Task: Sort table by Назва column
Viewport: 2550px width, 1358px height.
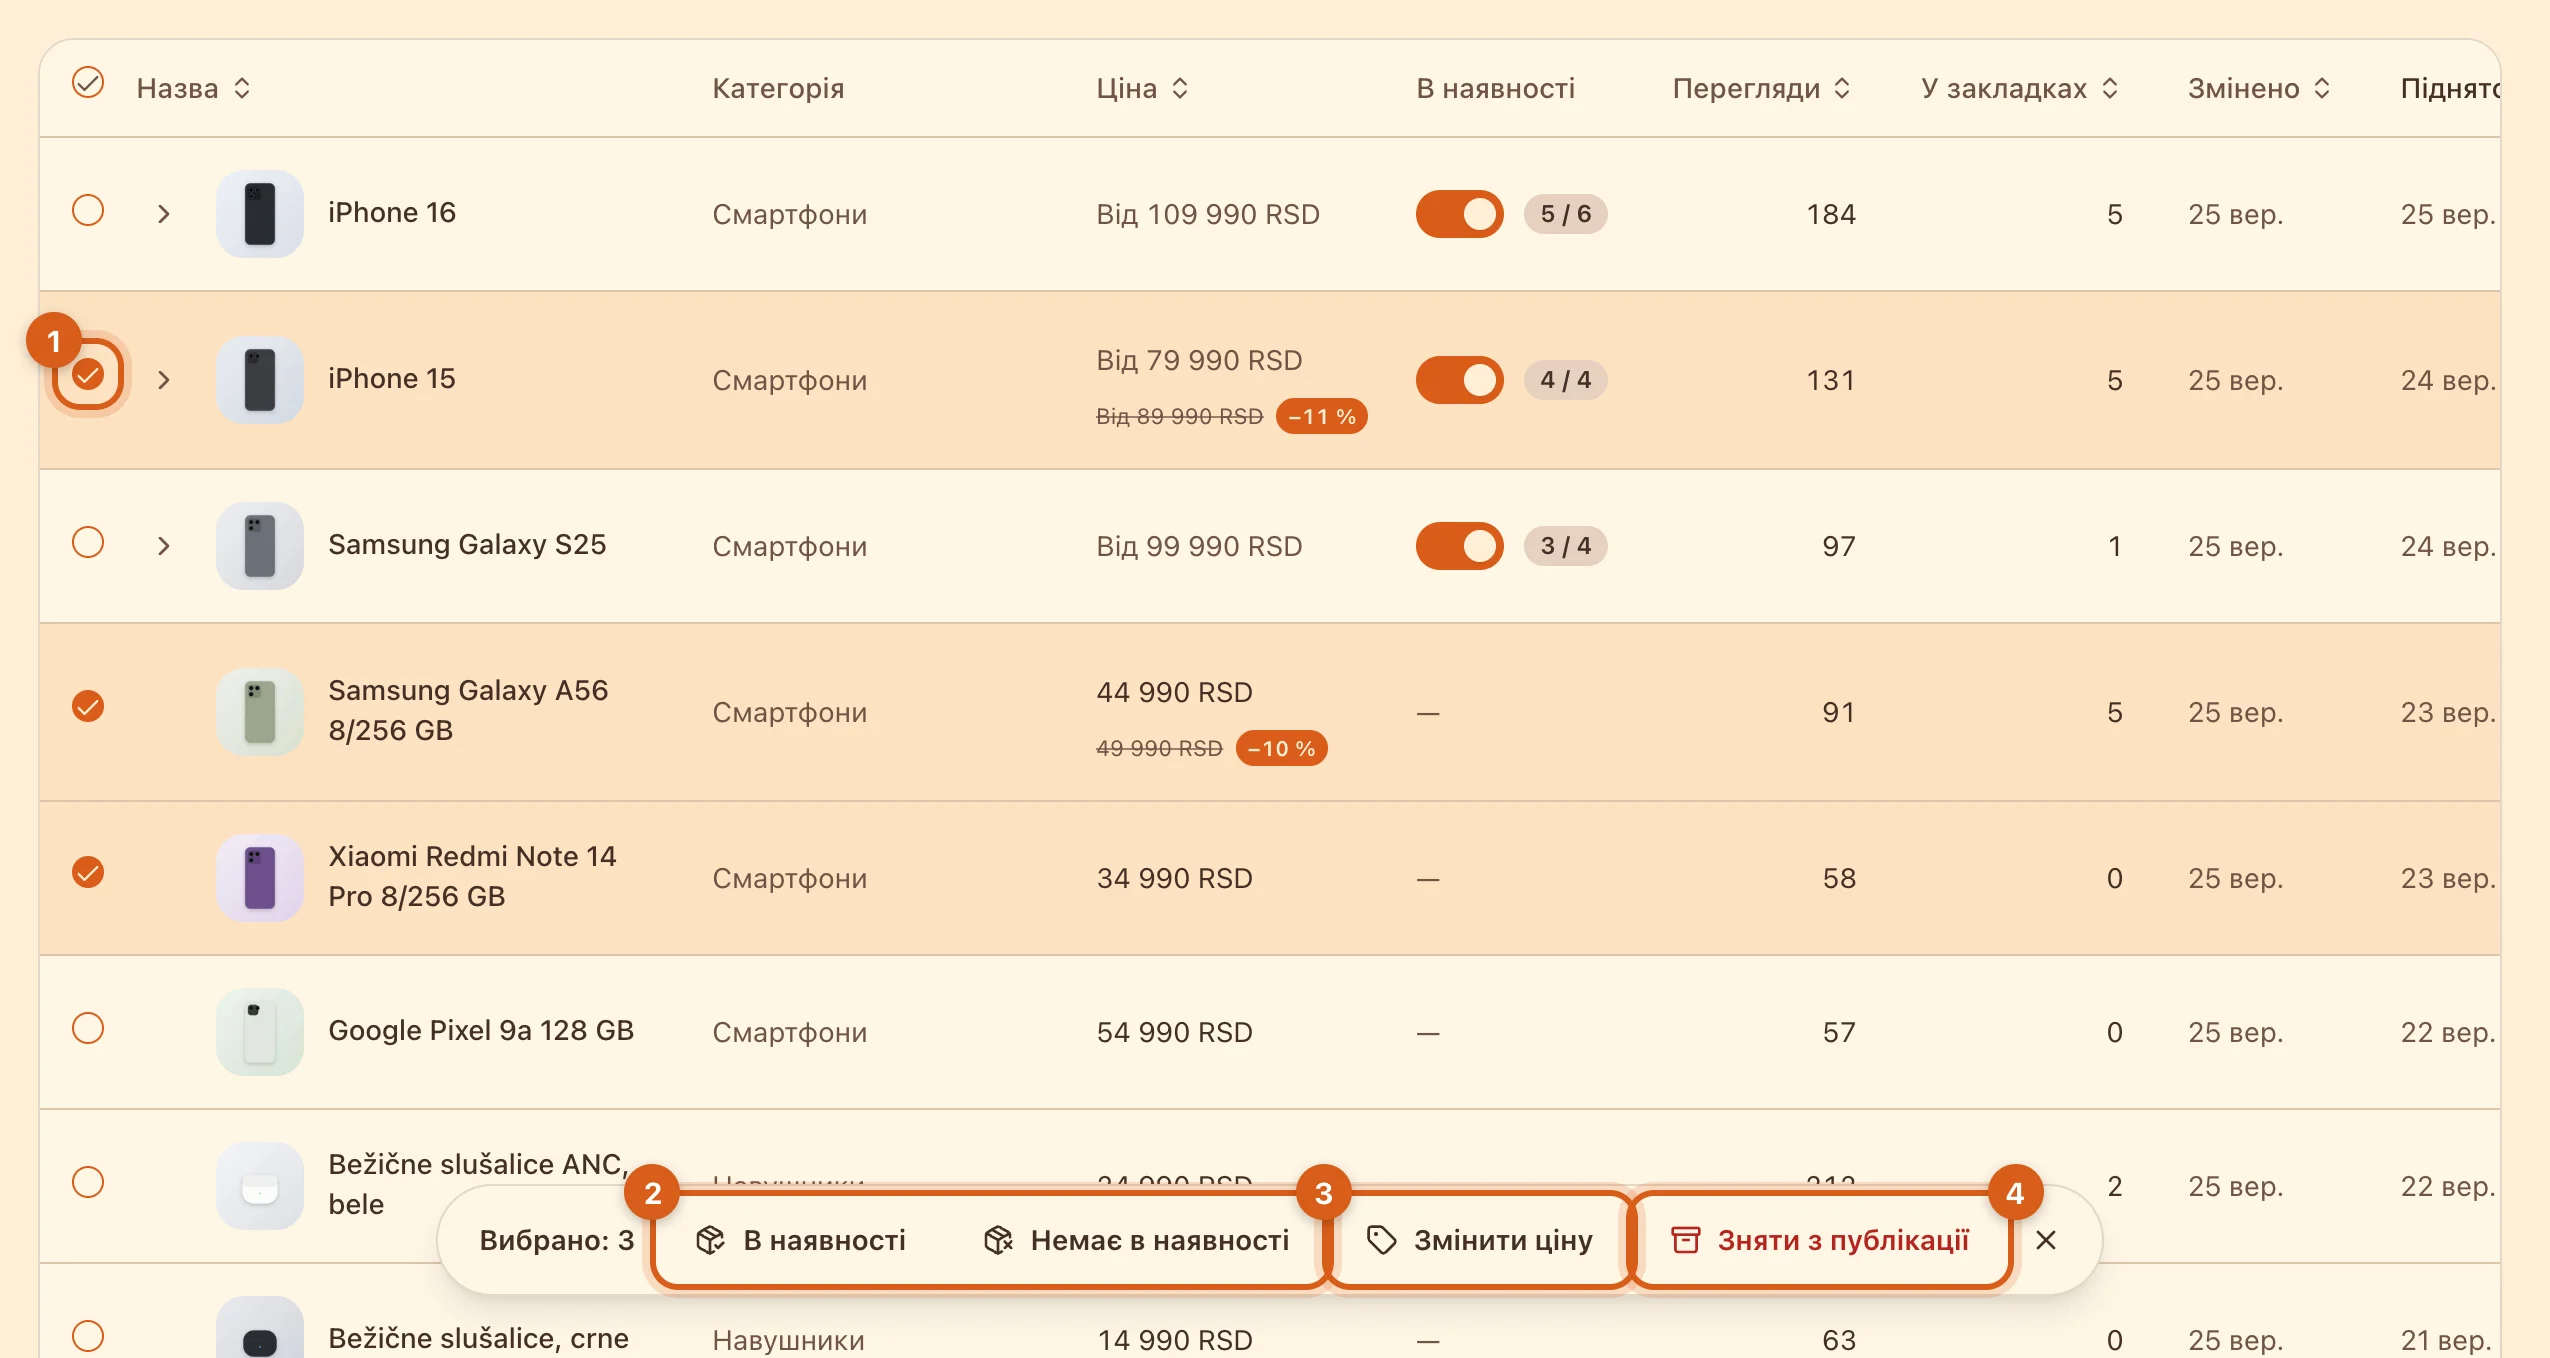Action: [x=193, y=89]
